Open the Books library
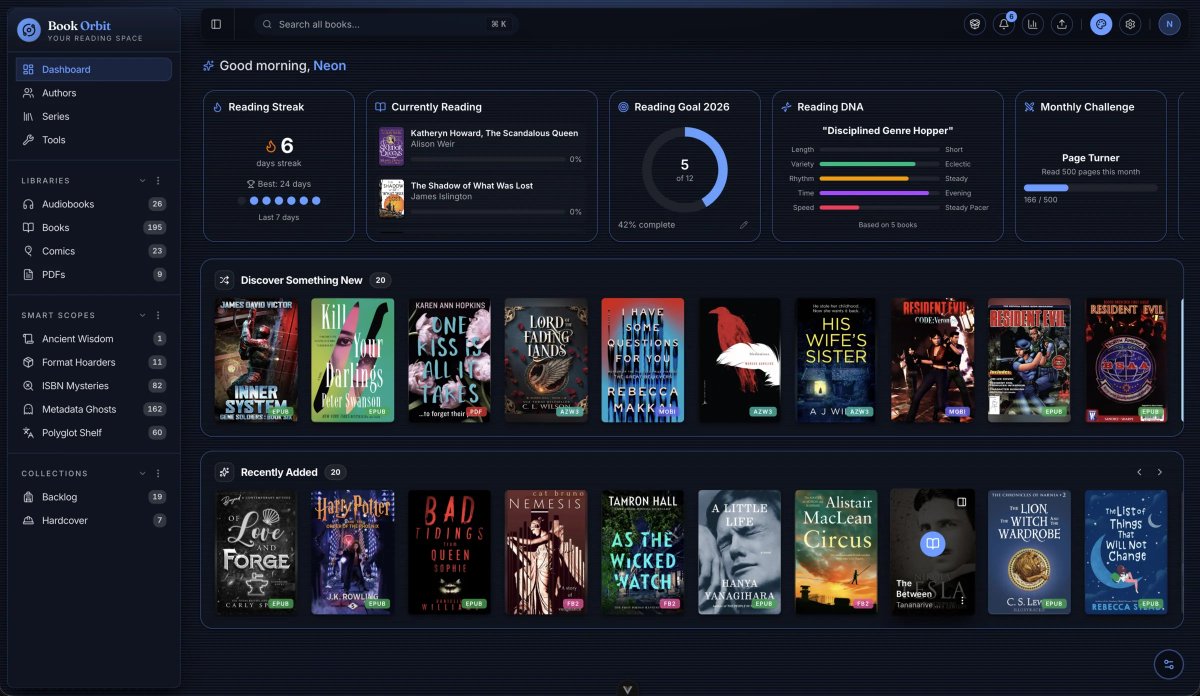The height and width of the screenshot is (696, 1200). point(94,228)
